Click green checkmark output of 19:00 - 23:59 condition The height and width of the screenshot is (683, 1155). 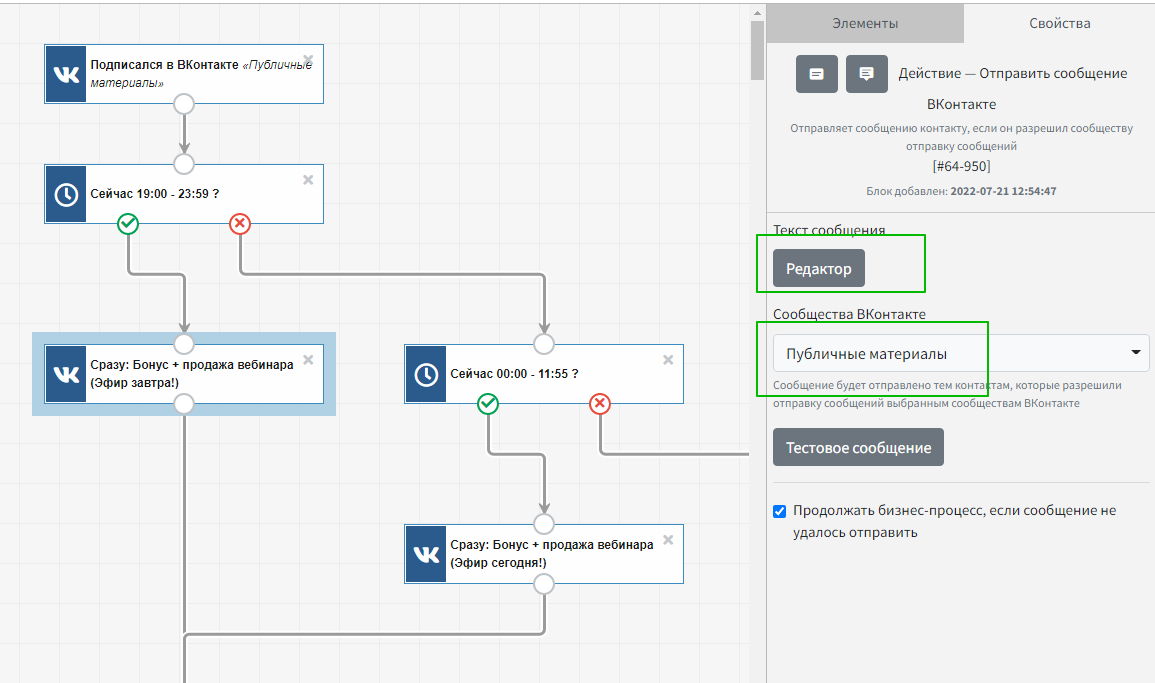(x=128, y=223)
